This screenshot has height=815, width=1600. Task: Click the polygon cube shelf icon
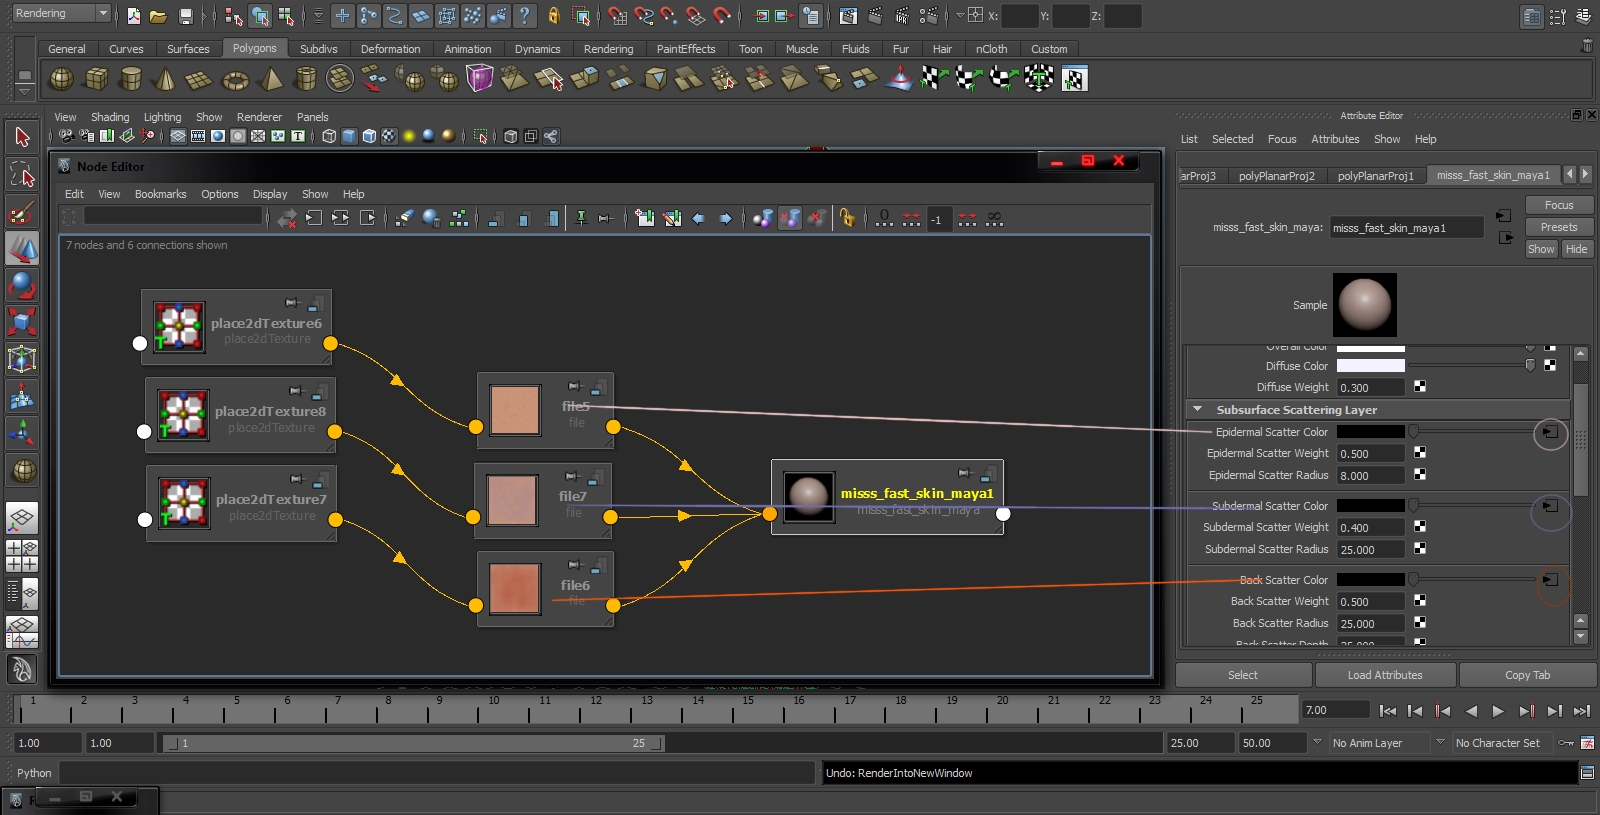[96, 79]
